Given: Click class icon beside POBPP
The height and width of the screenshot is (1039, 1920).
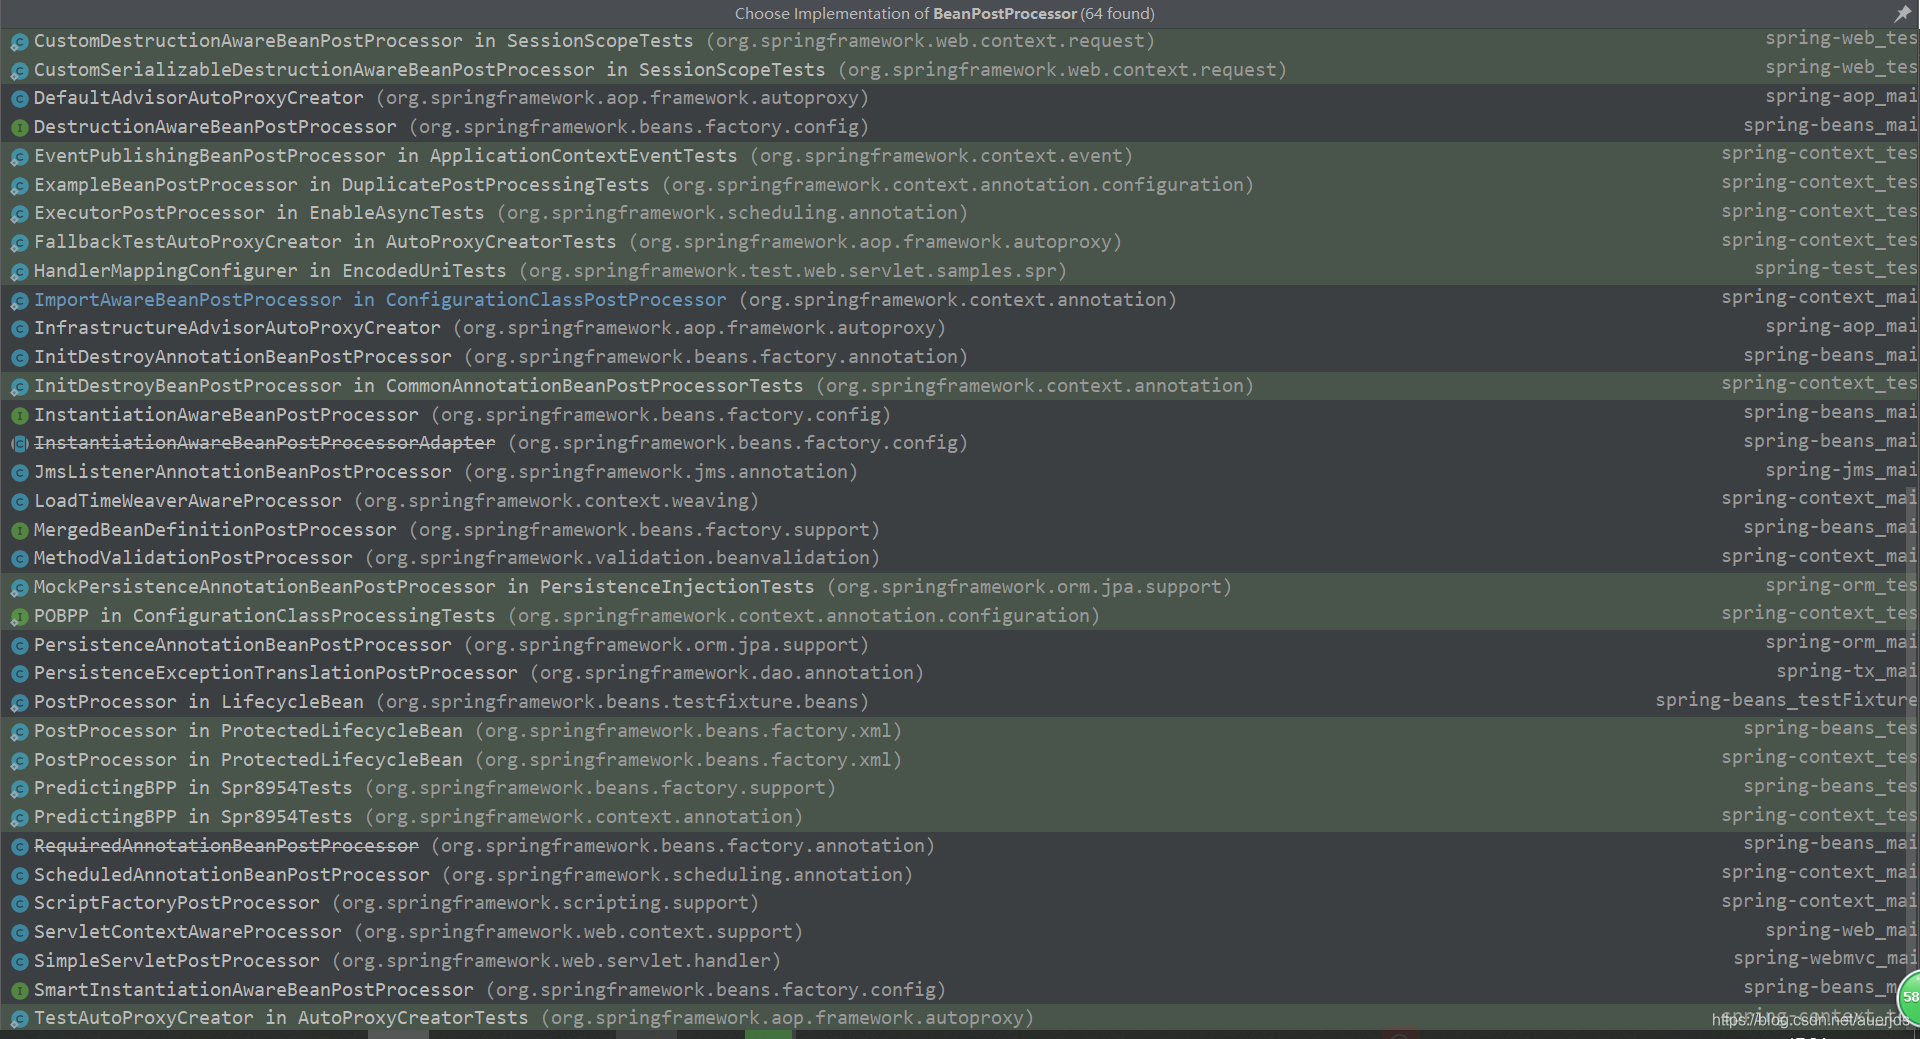Looking at the screenshot, I should click(x=19, y=617).
